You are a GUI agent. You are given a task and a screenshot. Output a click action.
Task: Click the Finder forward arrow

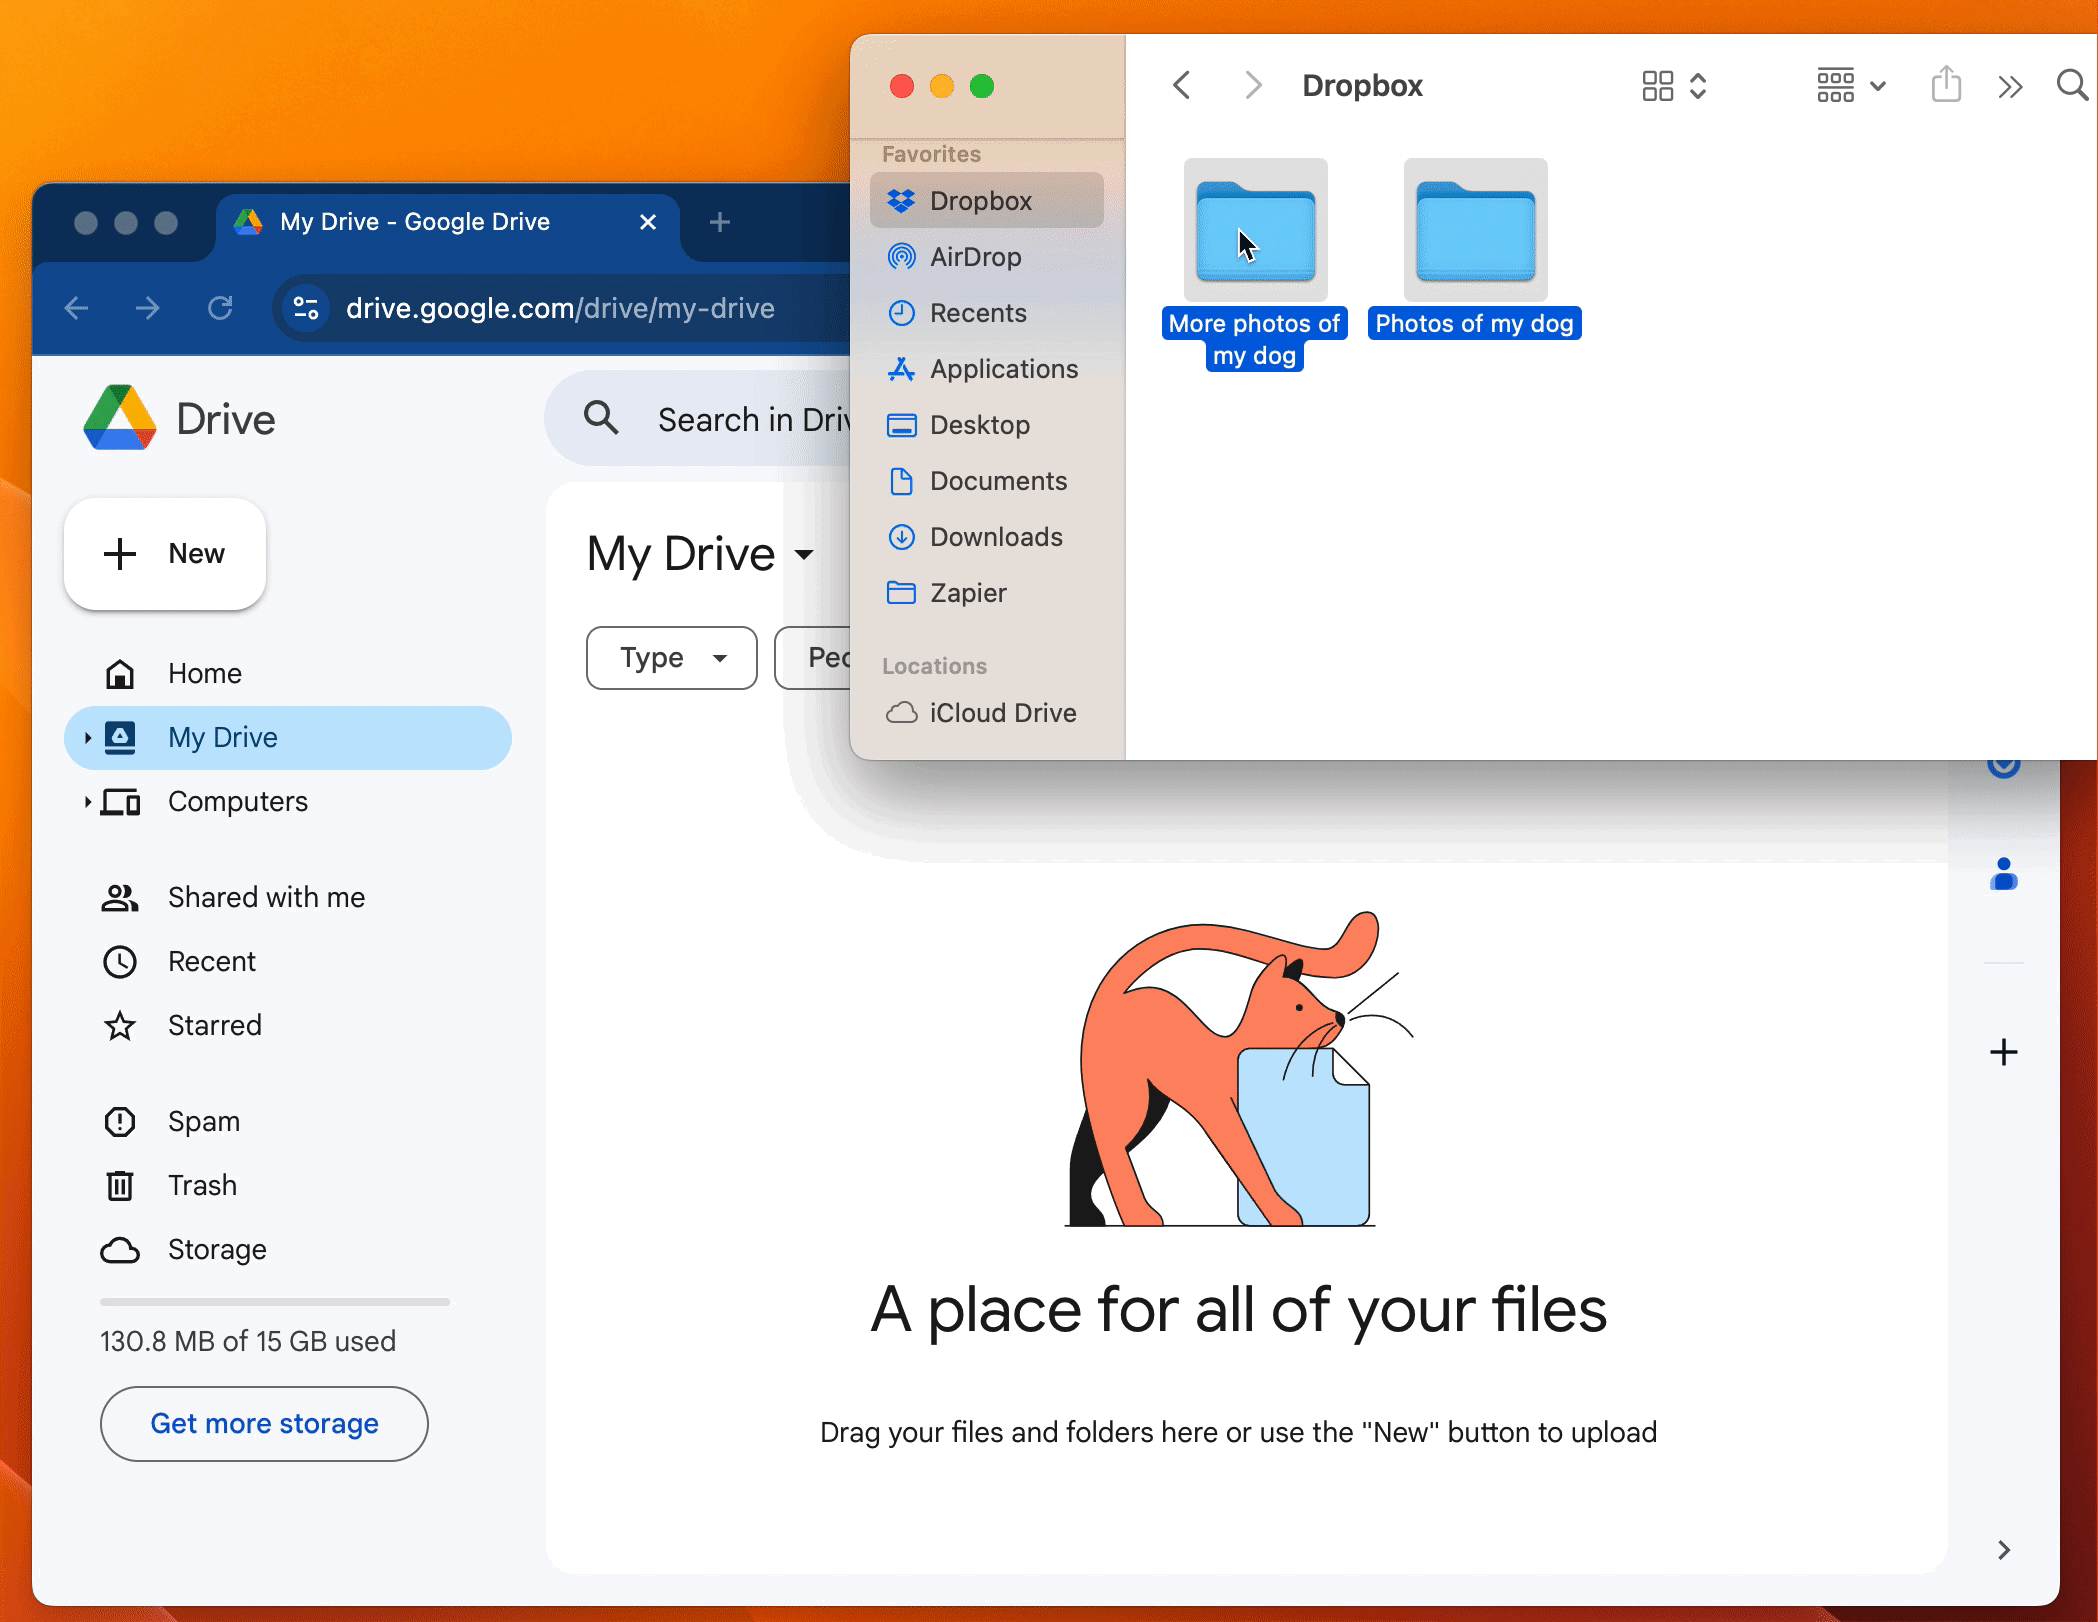[x=1253, y=85]
